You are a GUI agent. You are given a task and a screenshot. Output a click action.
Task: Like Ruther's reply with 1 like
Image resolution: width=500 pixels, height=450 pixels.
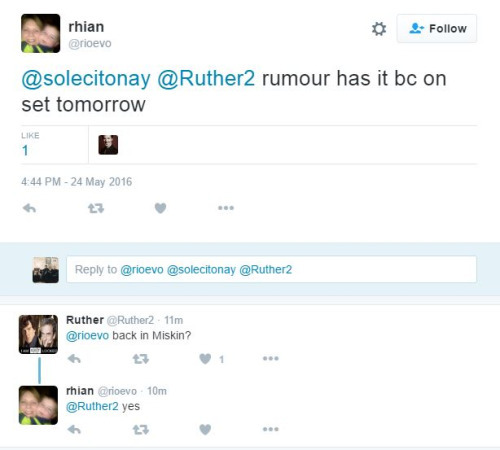[x=205, y=359]
